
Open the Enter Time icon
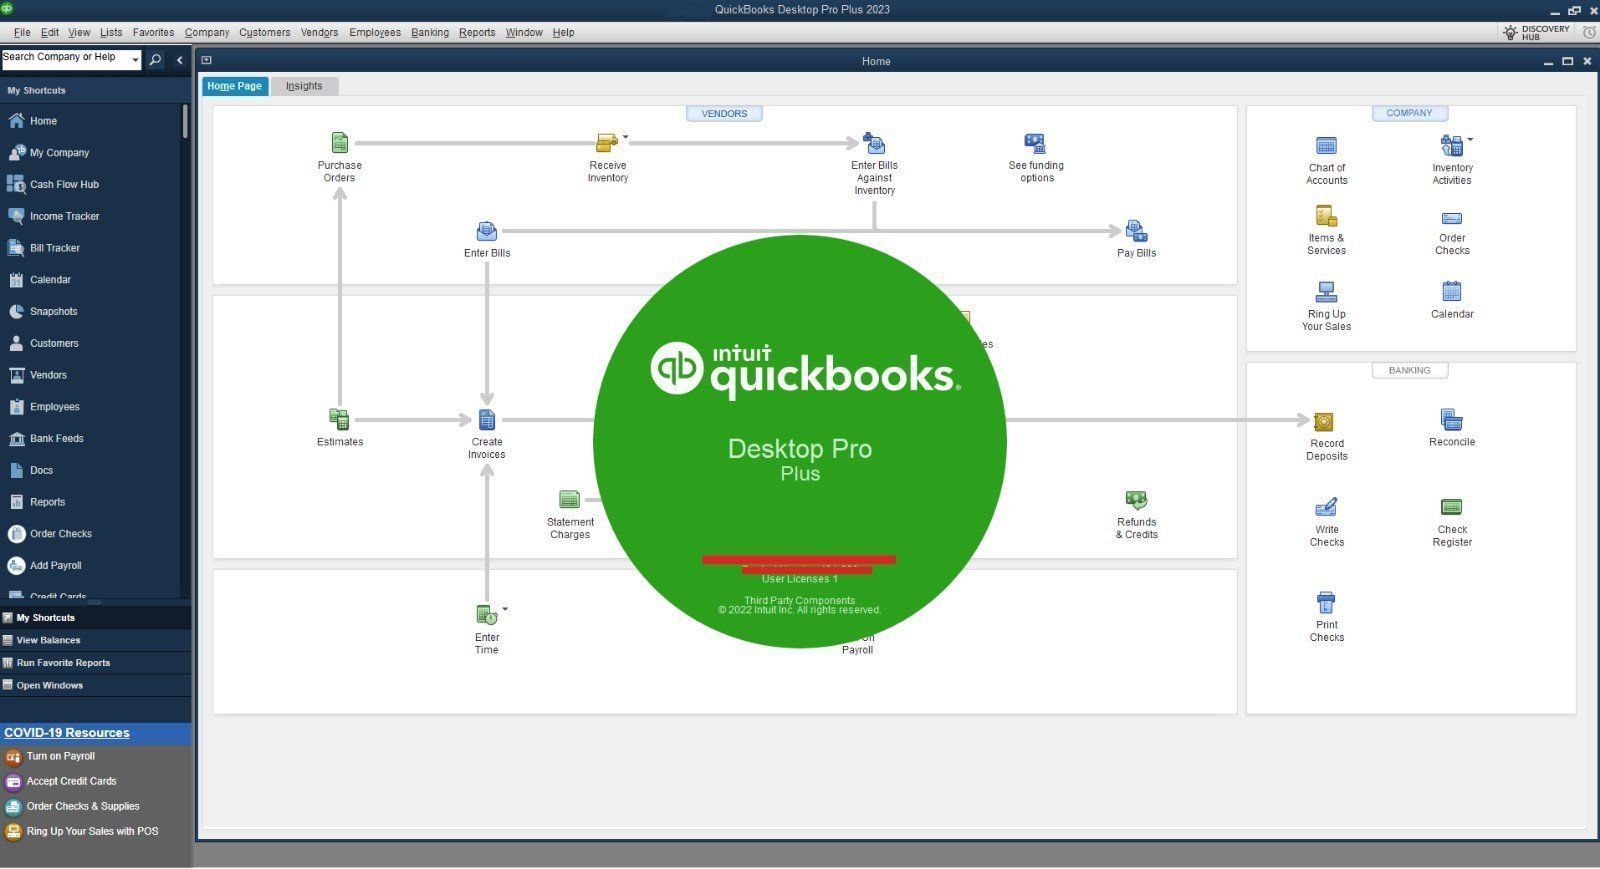coord(486,615)
